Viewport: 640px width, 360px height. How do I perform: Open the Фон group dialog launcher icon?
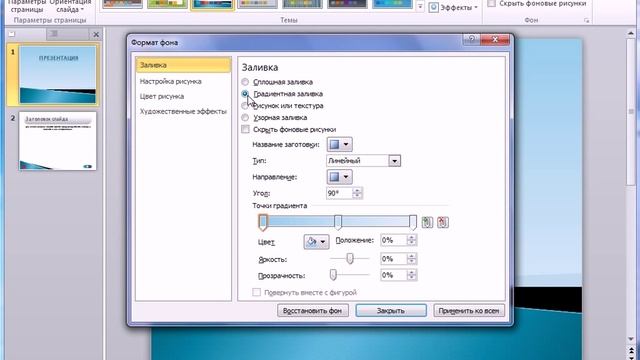[587, 20]
